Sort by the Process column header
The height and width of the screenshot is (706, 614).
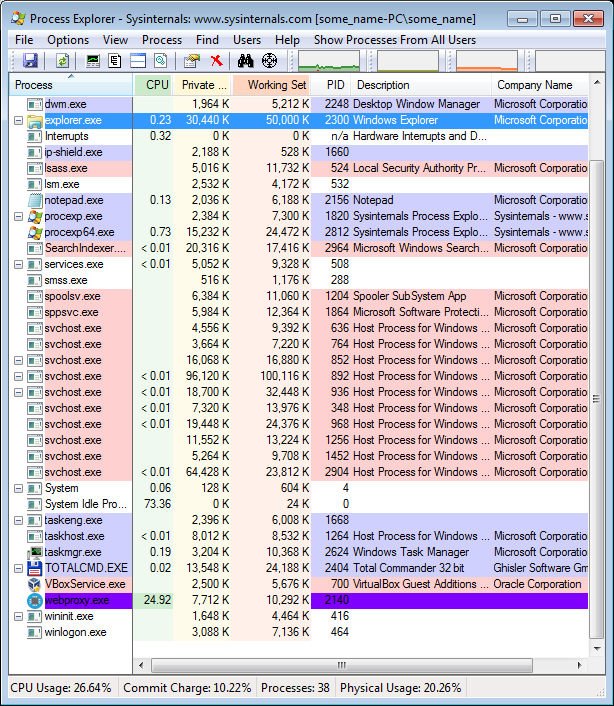[71, 85]
